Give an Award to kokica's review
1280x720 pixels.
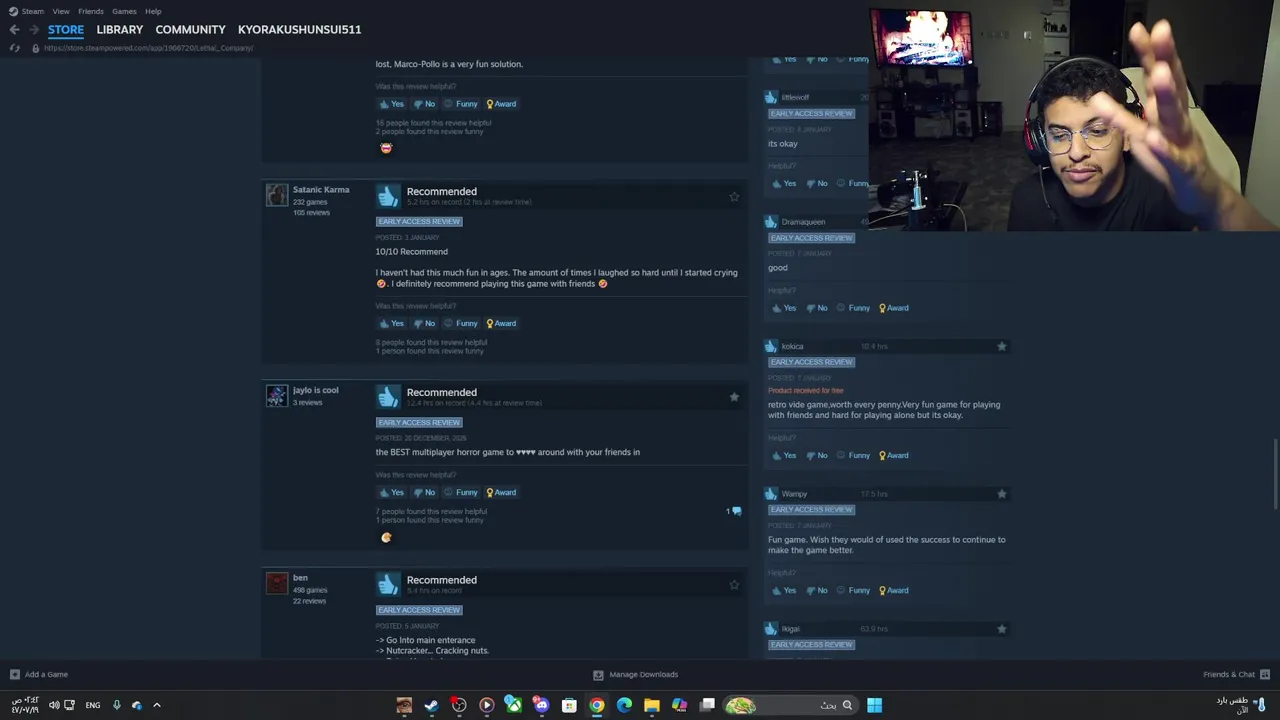click(x=894, y=455)
